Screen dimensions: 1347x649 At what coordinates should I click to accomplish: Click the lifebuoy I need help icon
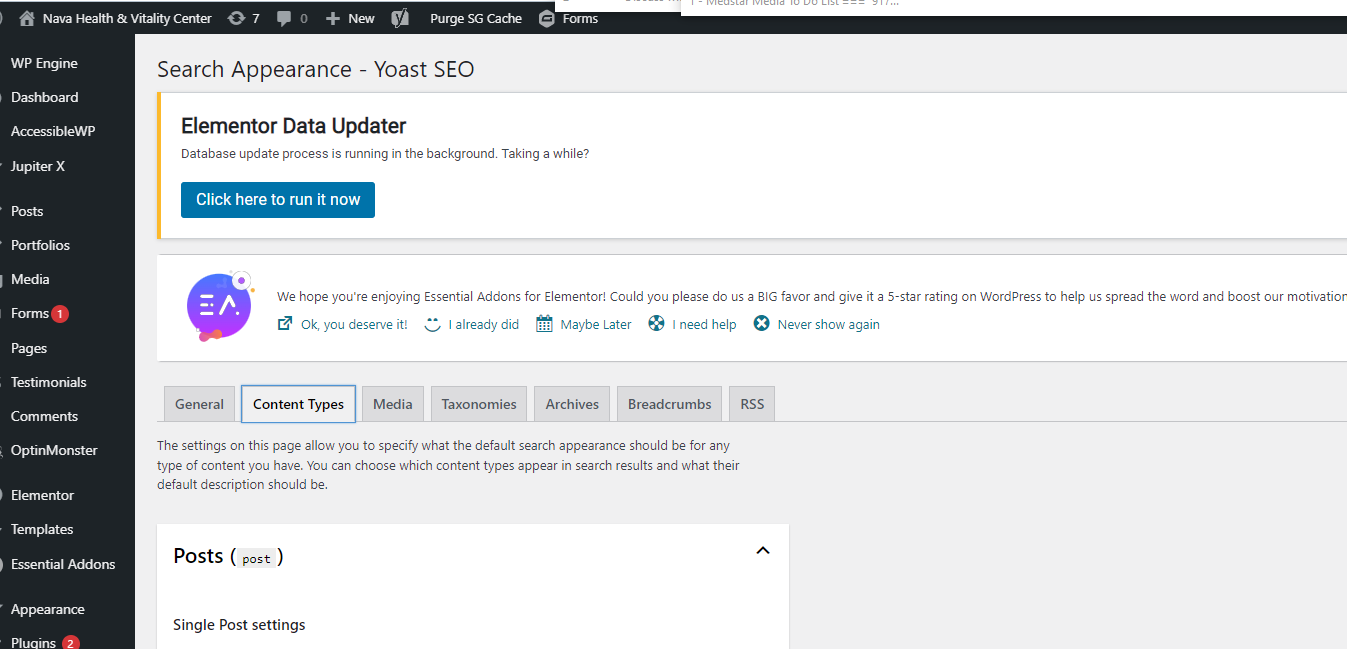click(x=656, y=323)
